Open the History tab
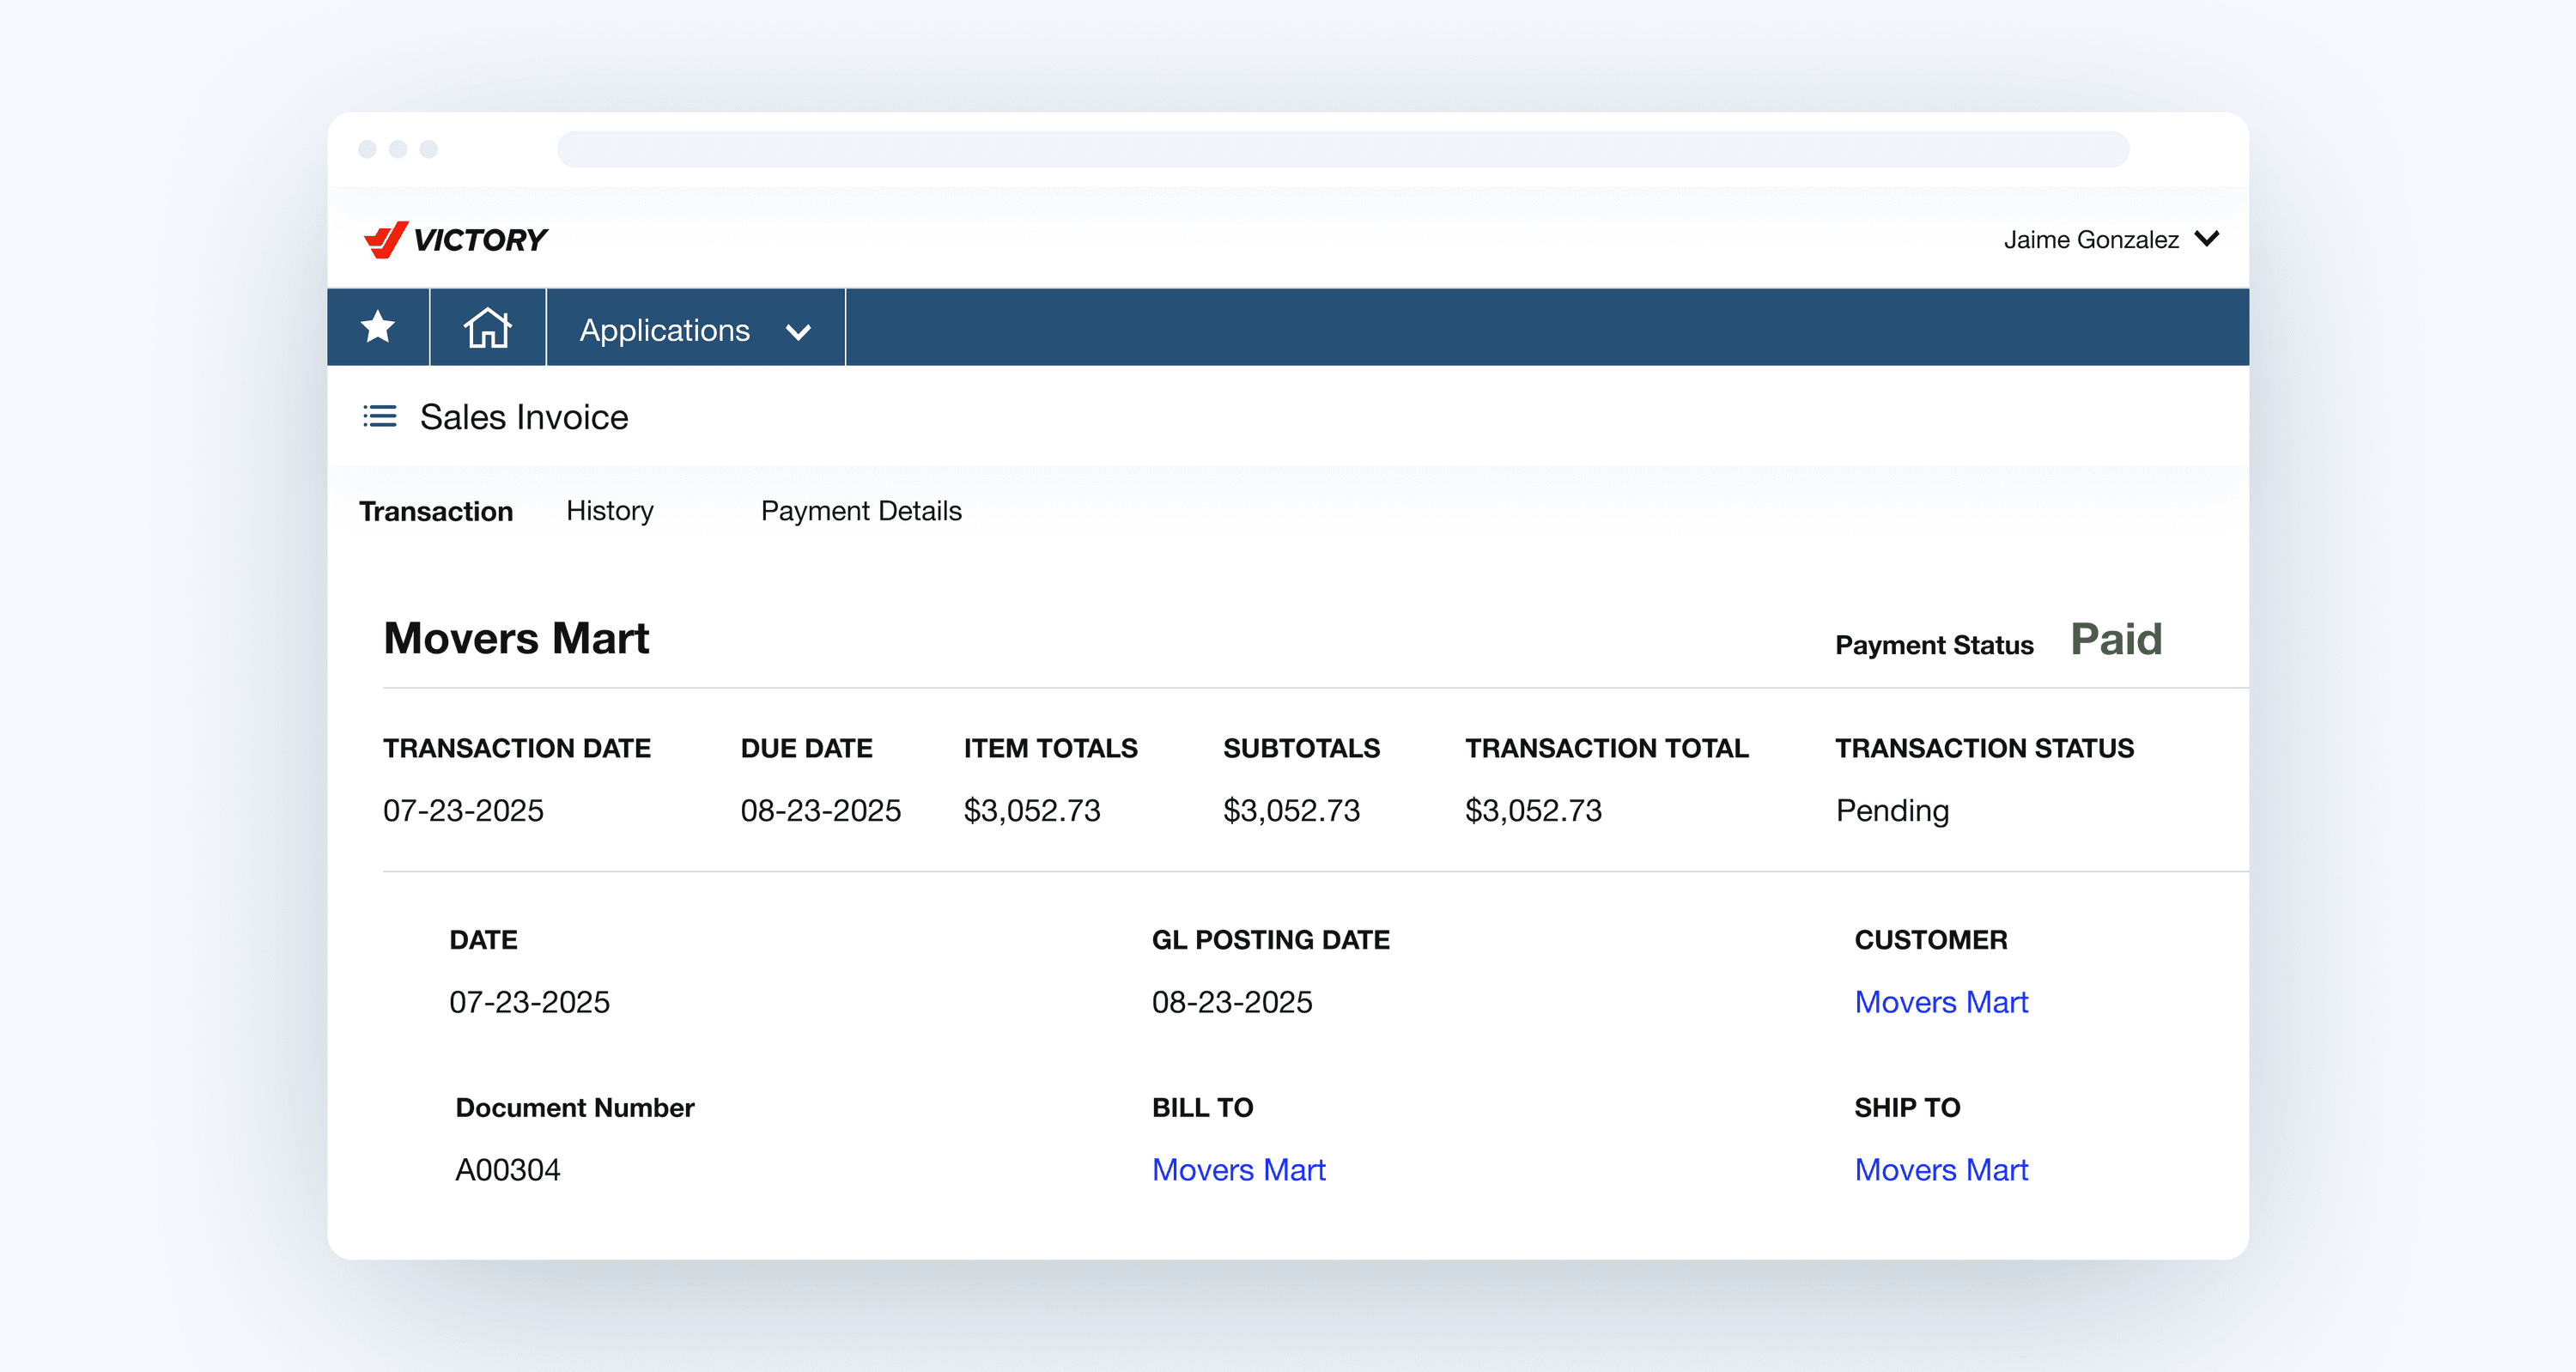The width and height of the screenshot is (2576, 1372). [x=609, y=511]
